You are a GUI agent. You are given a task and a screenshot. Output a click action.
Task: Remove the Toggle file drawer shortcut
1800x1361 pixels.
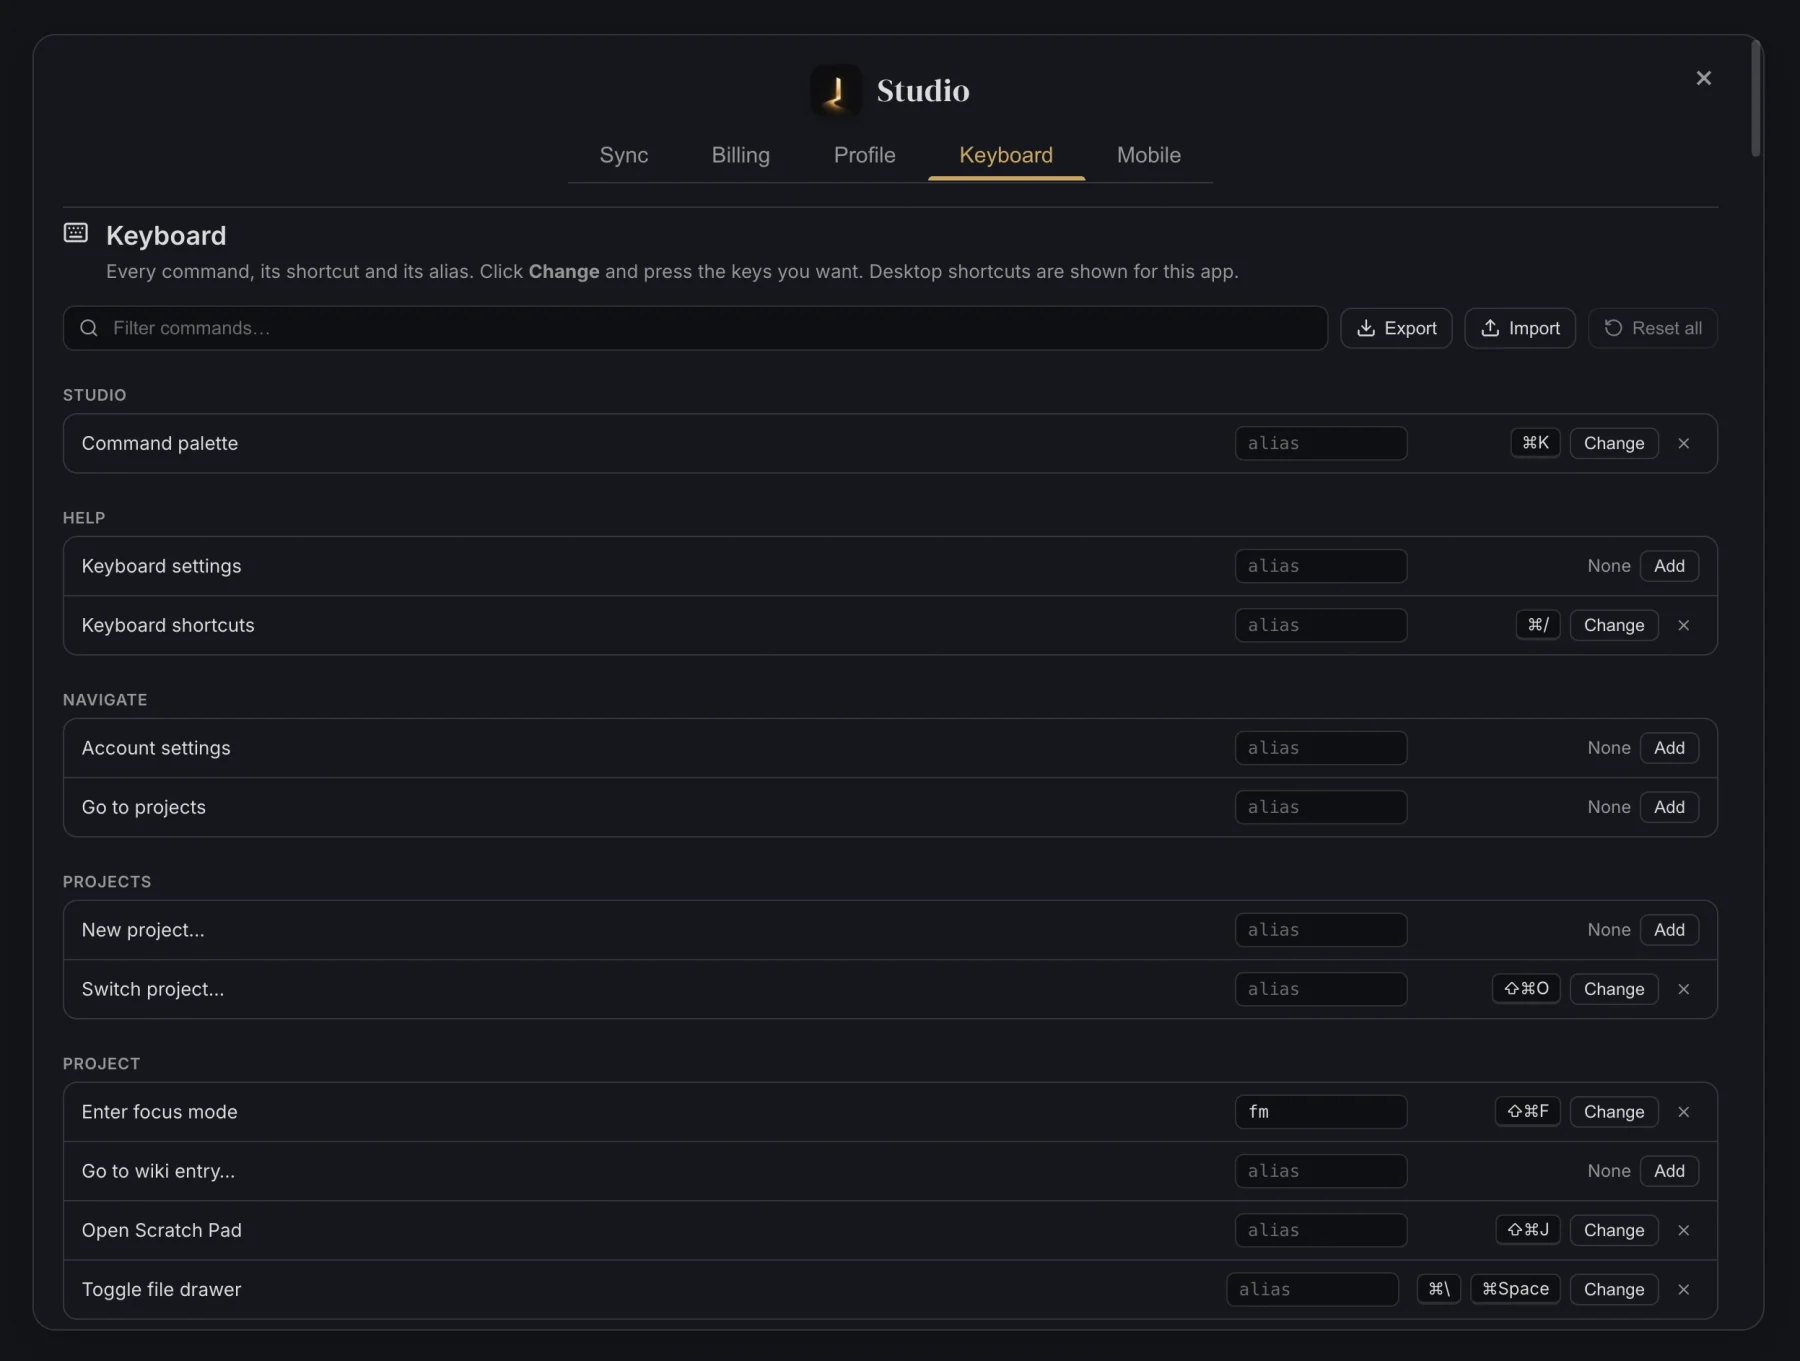tap(1684, 1289)
